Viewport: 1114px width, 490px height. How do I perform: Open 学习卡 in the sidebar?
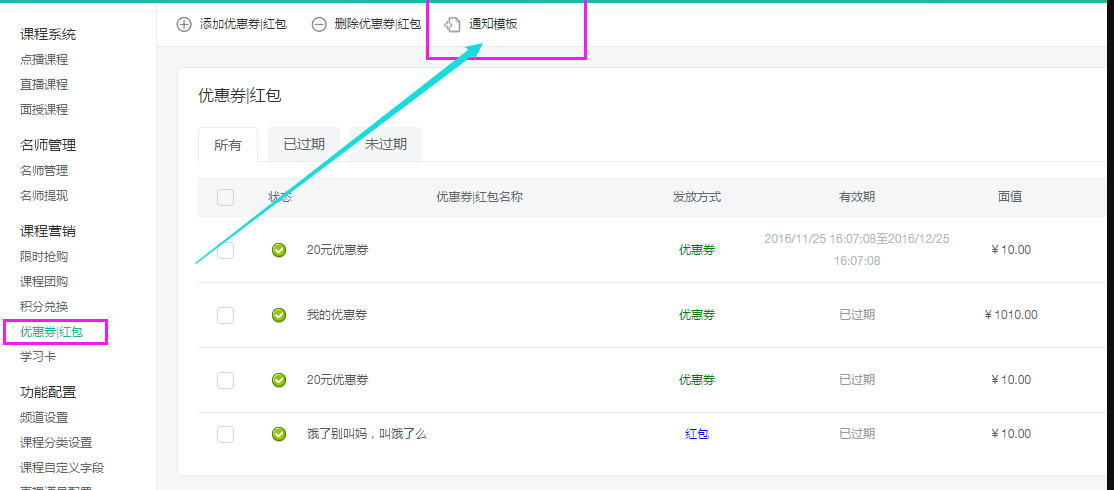click(x=38, y=356)
